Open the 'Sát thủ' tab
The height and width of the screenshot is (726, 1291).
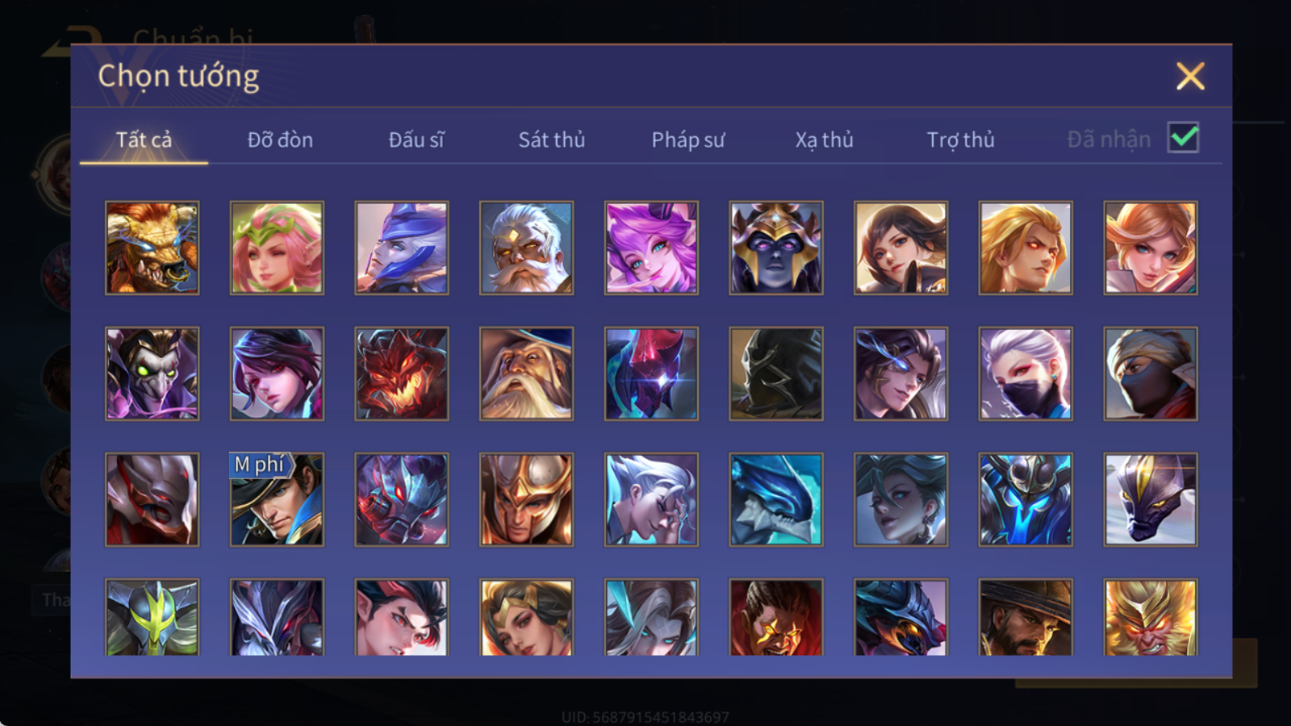551,140
